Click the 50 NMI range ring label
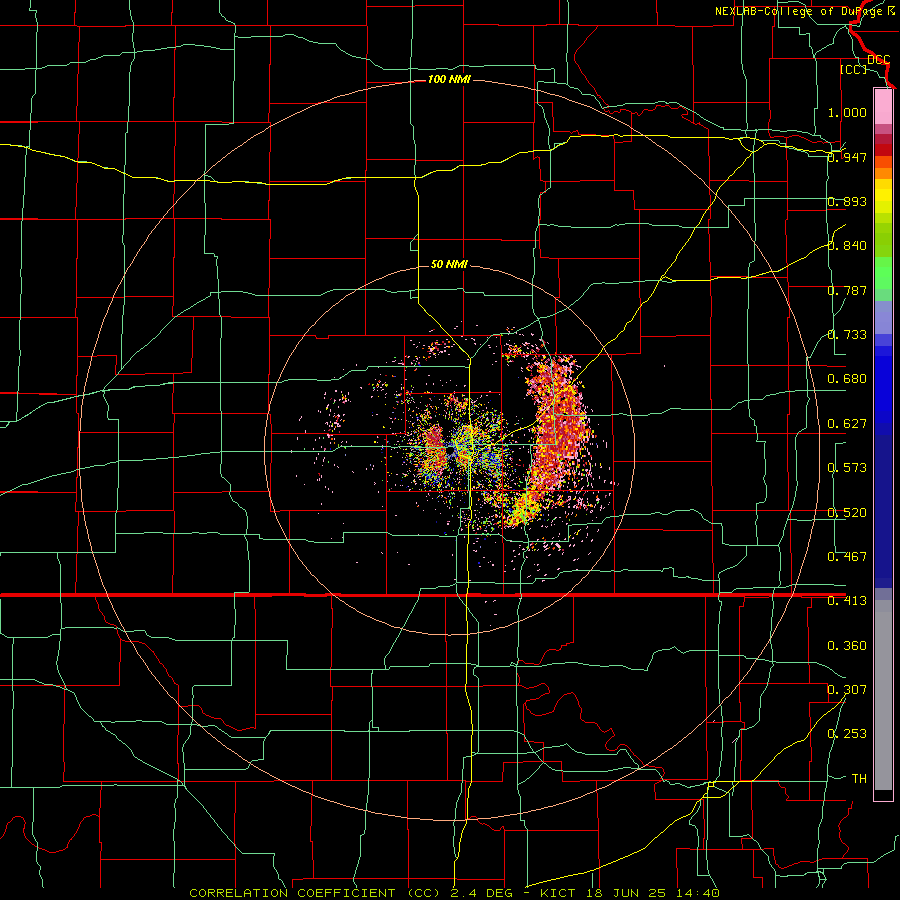 pos(449,264)
